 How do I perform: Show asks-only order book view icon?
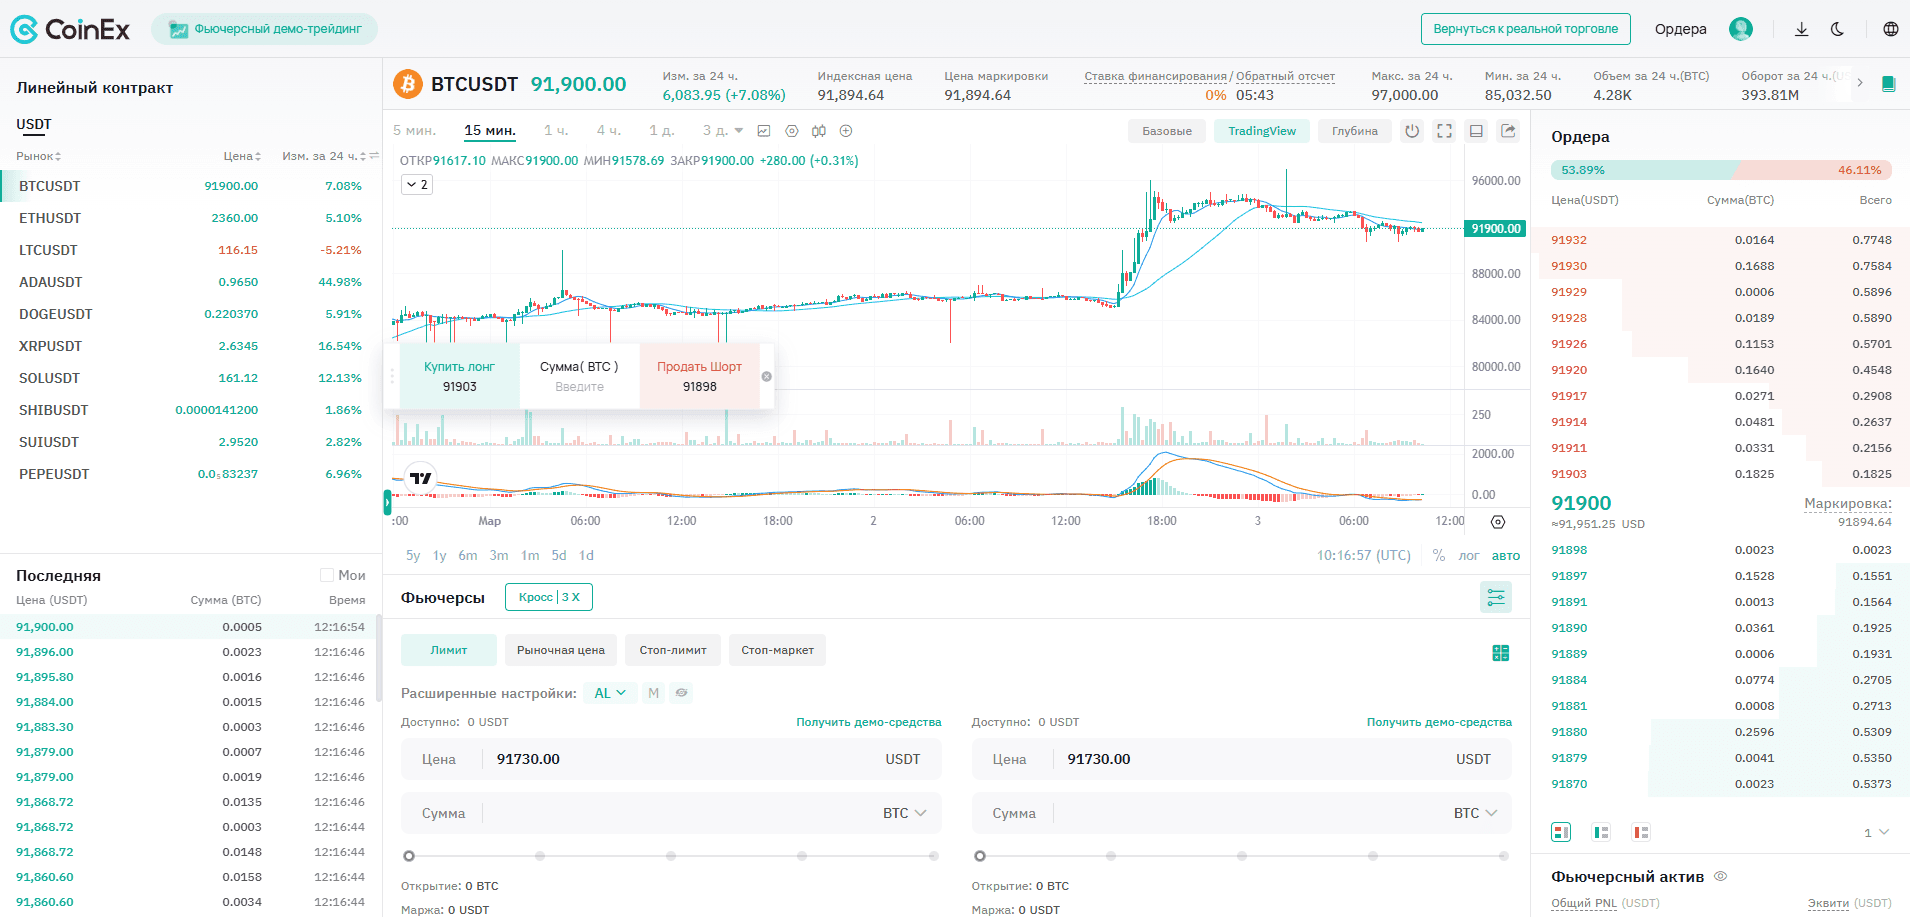click(1641, 832)
